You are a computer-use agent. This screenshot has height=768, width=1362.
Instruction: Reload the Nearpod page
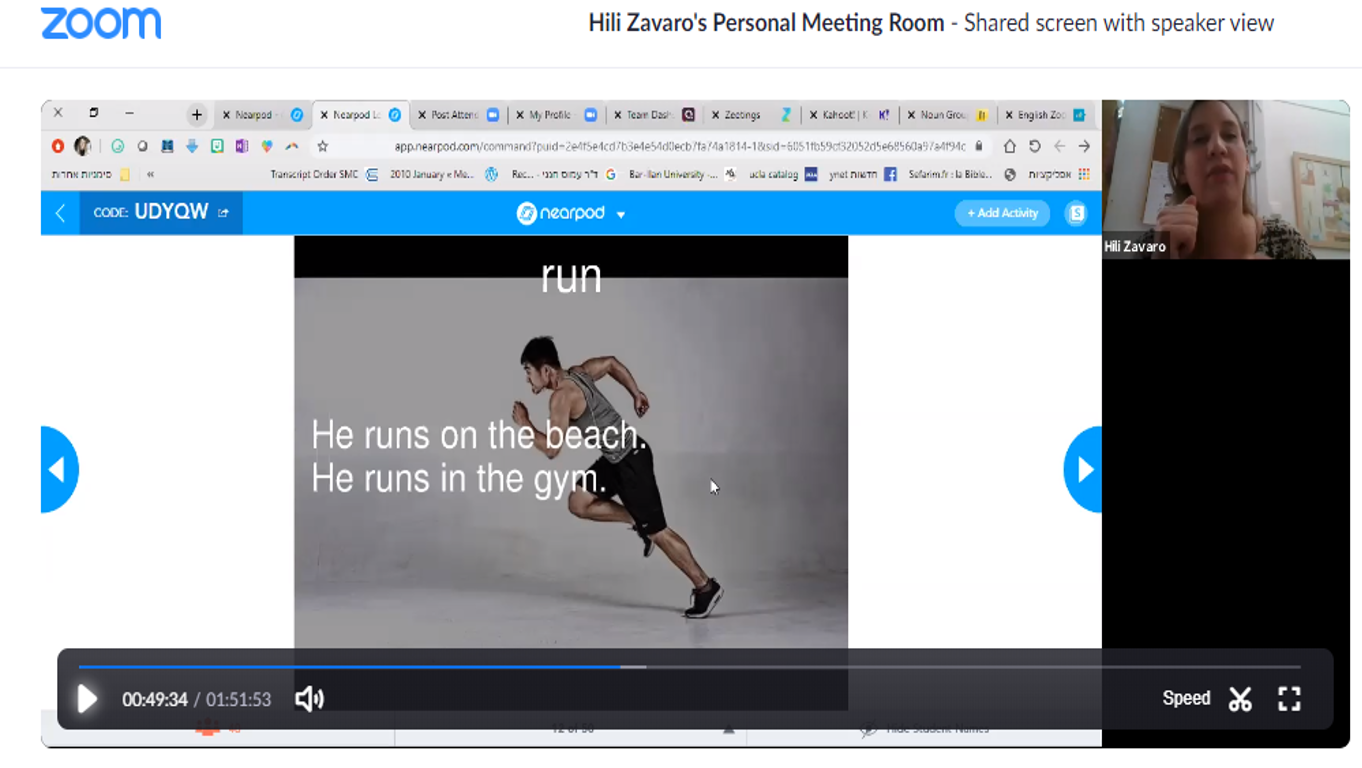(1035, 145)
